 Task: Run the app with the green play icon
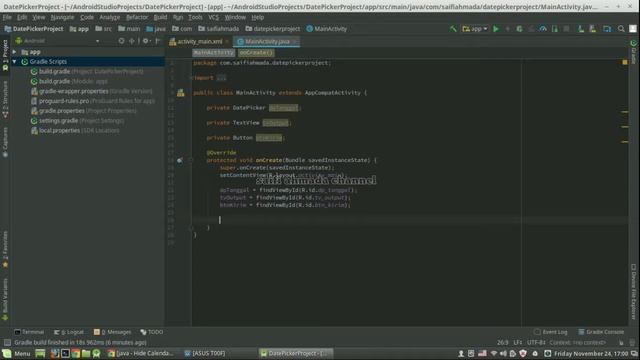[496, 29]
